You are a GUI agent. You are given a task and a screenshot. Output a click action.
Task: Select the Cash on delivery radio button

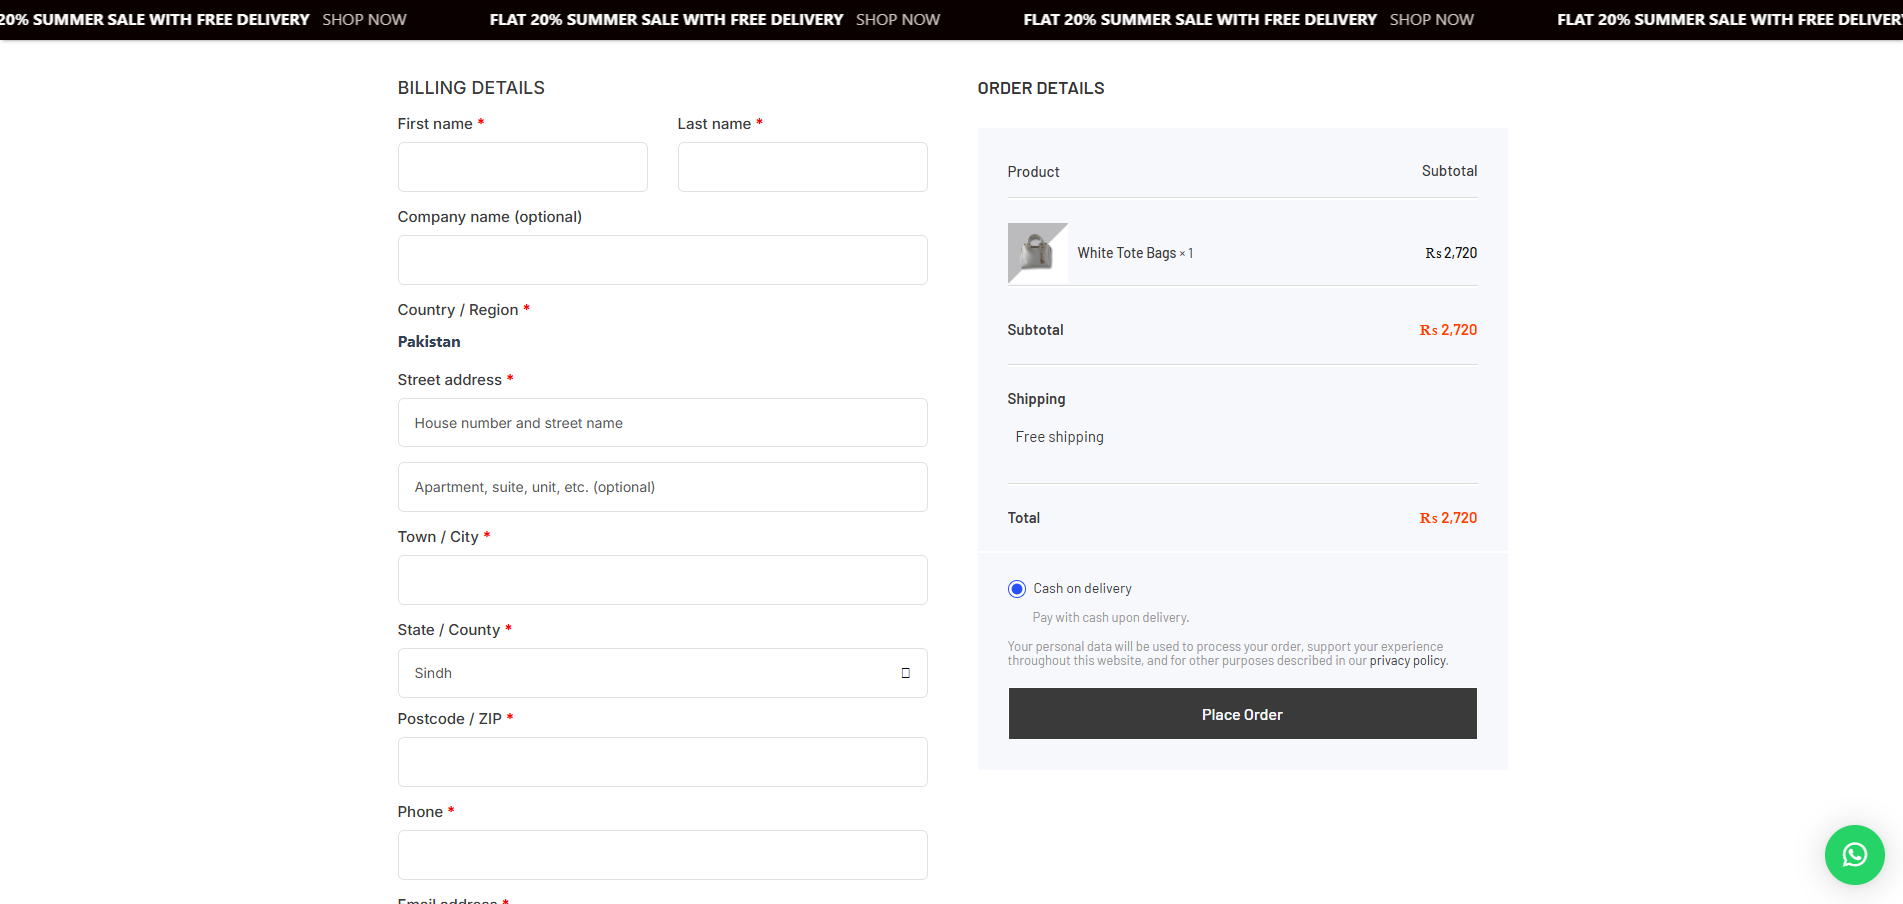pos(1017,589)
